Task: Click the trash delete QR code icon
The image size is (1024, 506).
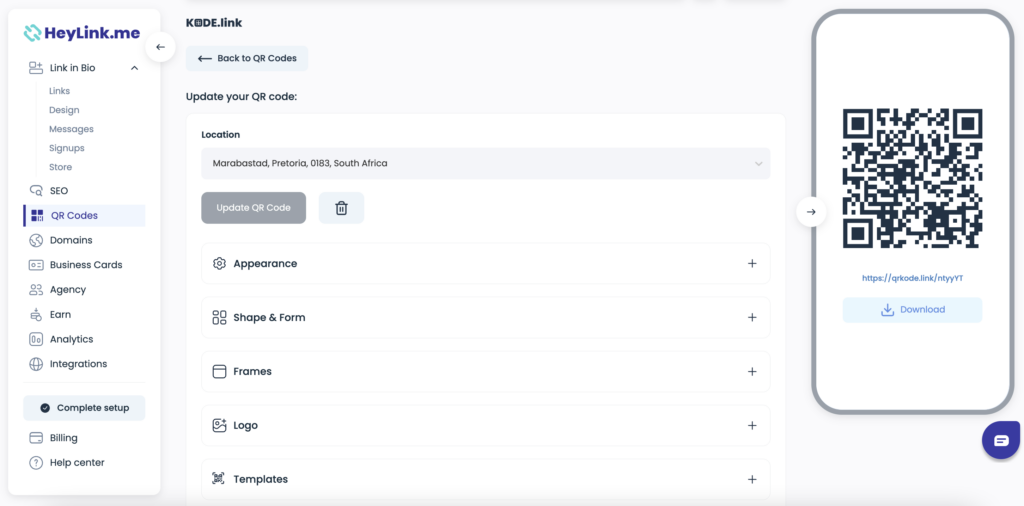Action: point(341,208)
